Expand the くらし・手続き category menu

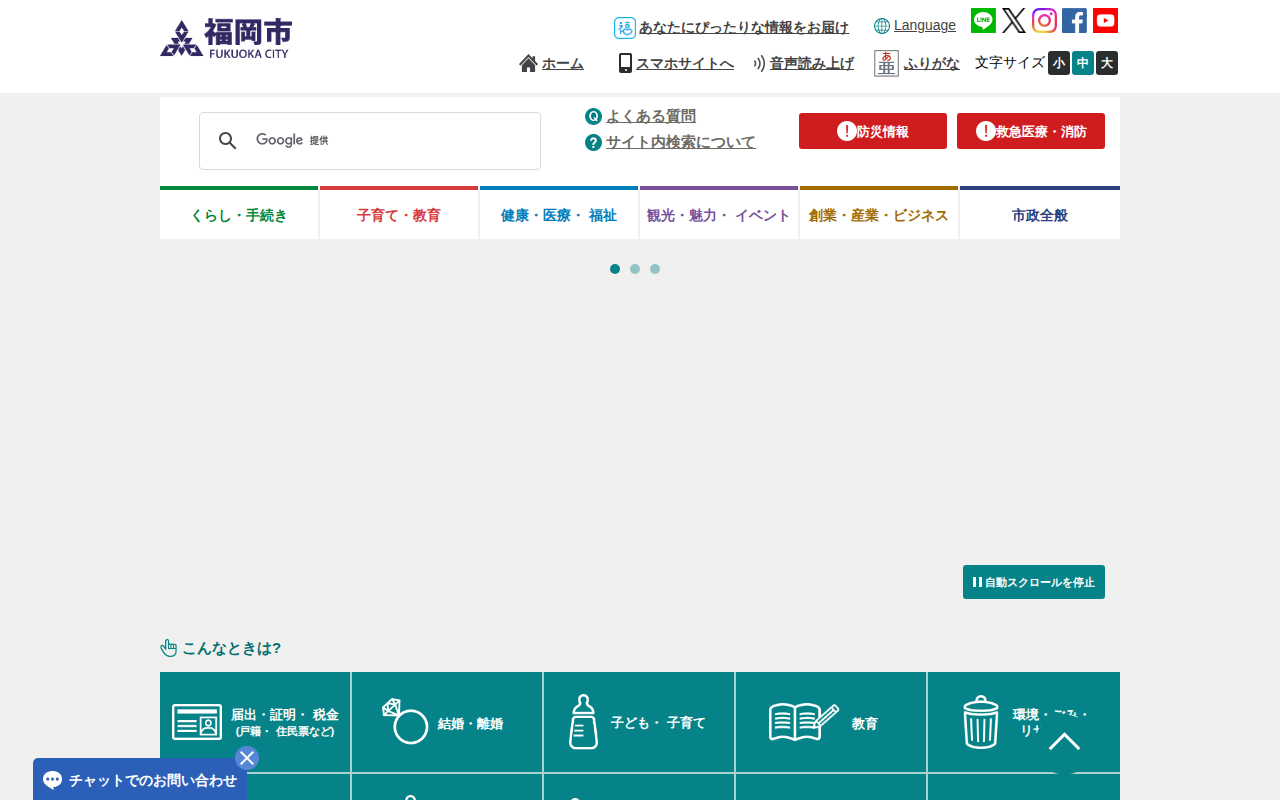click(x=239, y=215)
